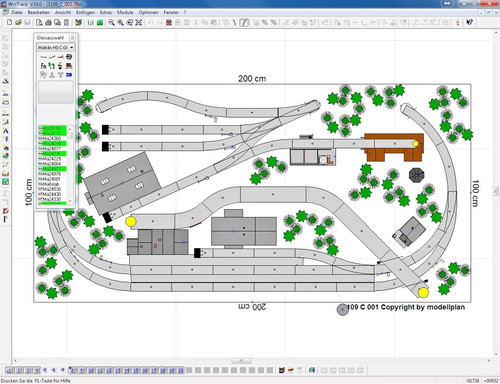Image resolution: width=500 pixels, height=384 pixels.
Task: Select track Mä24229 in list
Action: [x=52, y=159]
